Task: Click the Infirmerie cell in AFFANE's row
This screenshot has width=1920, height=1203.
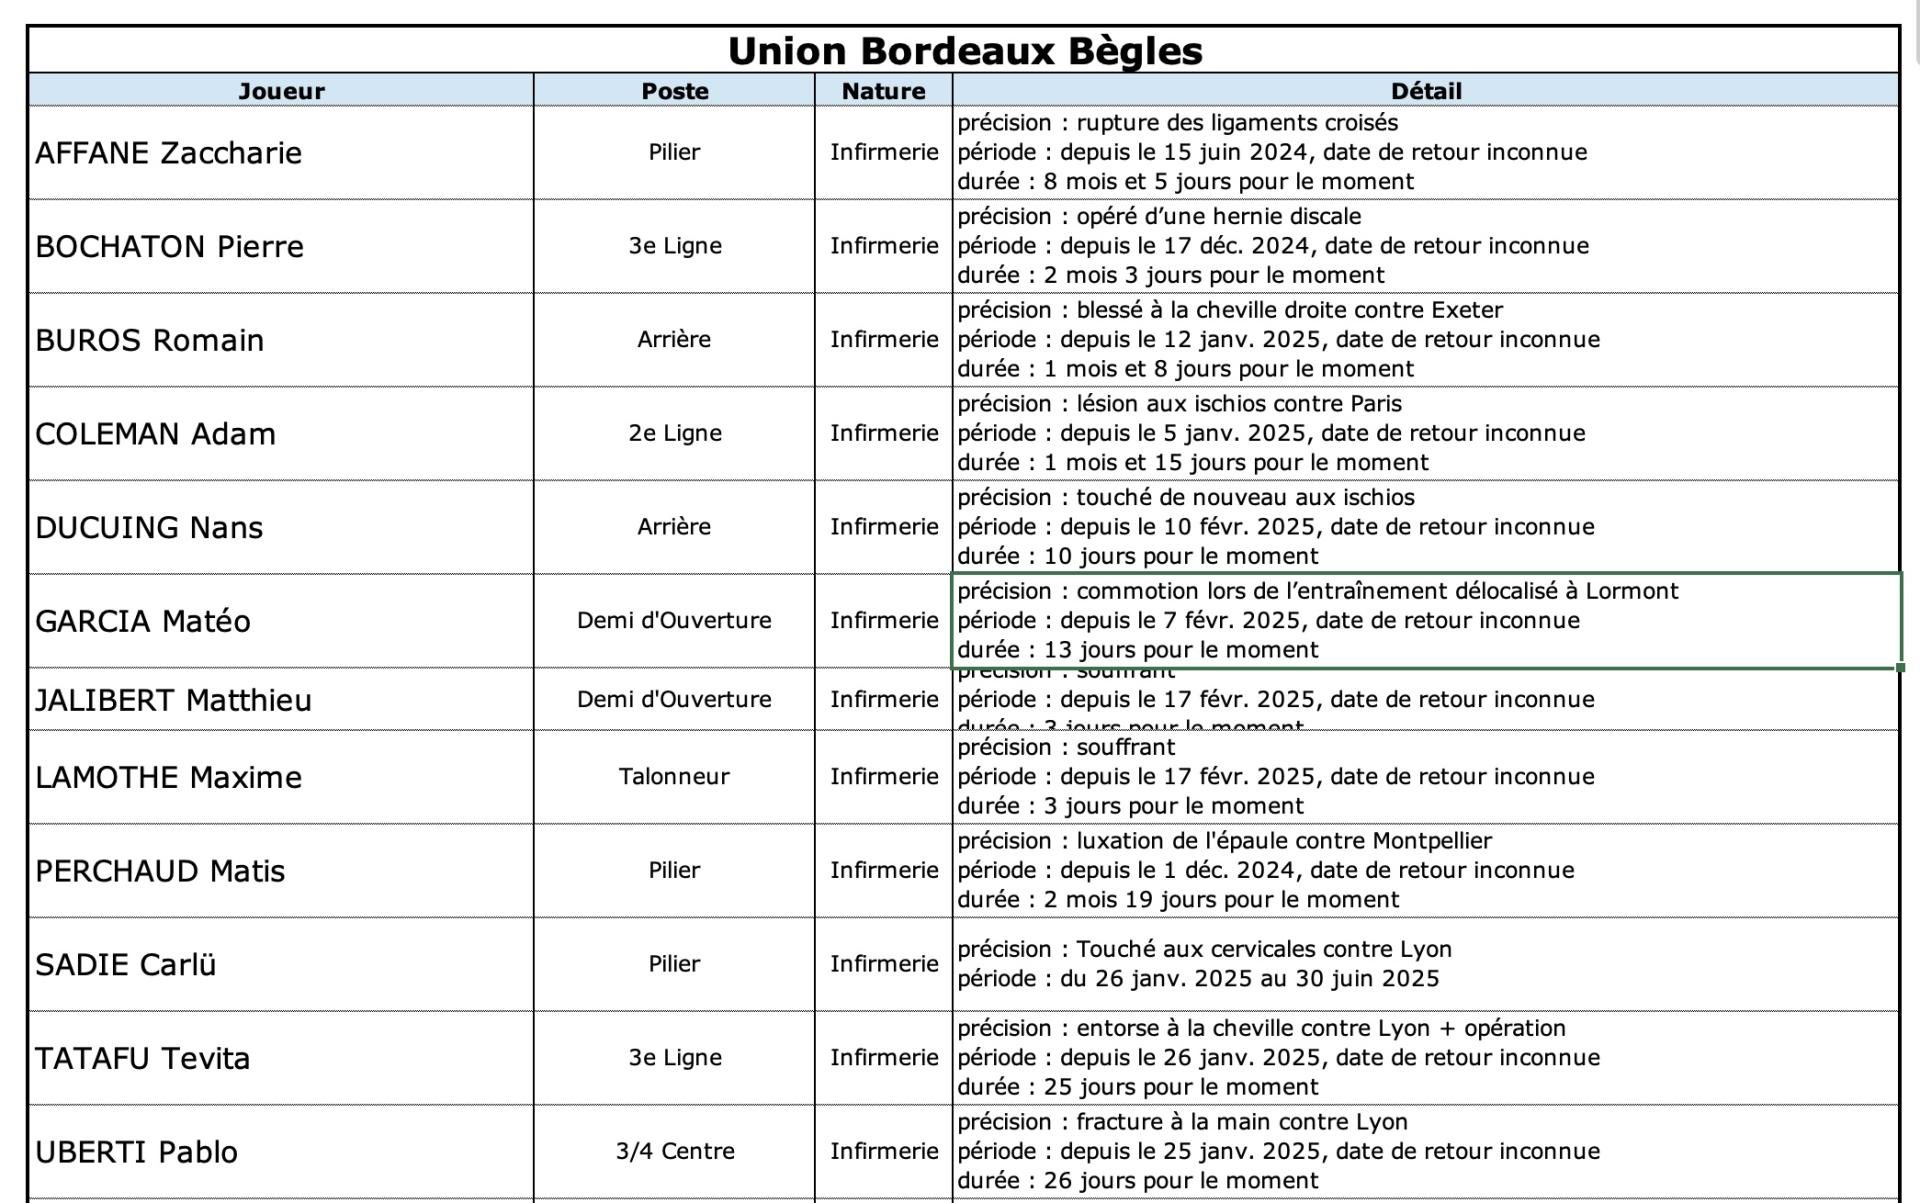Action: (x=883, y=152)
